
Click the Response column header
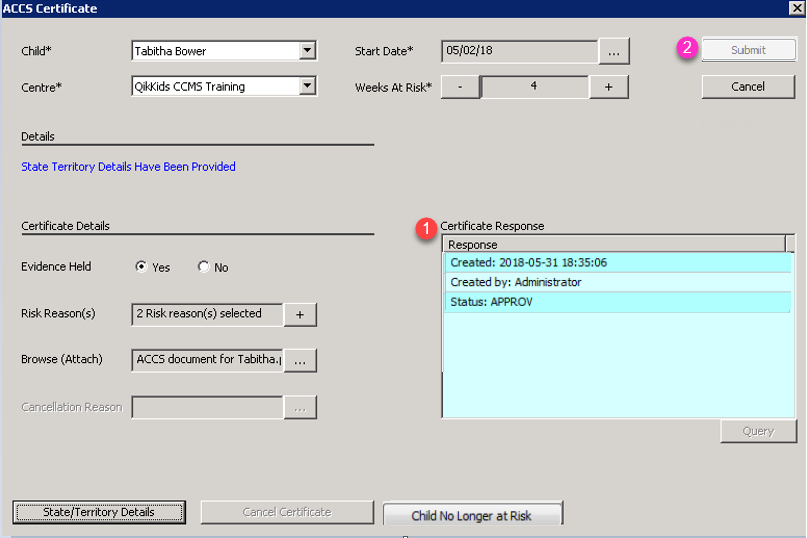614,244
